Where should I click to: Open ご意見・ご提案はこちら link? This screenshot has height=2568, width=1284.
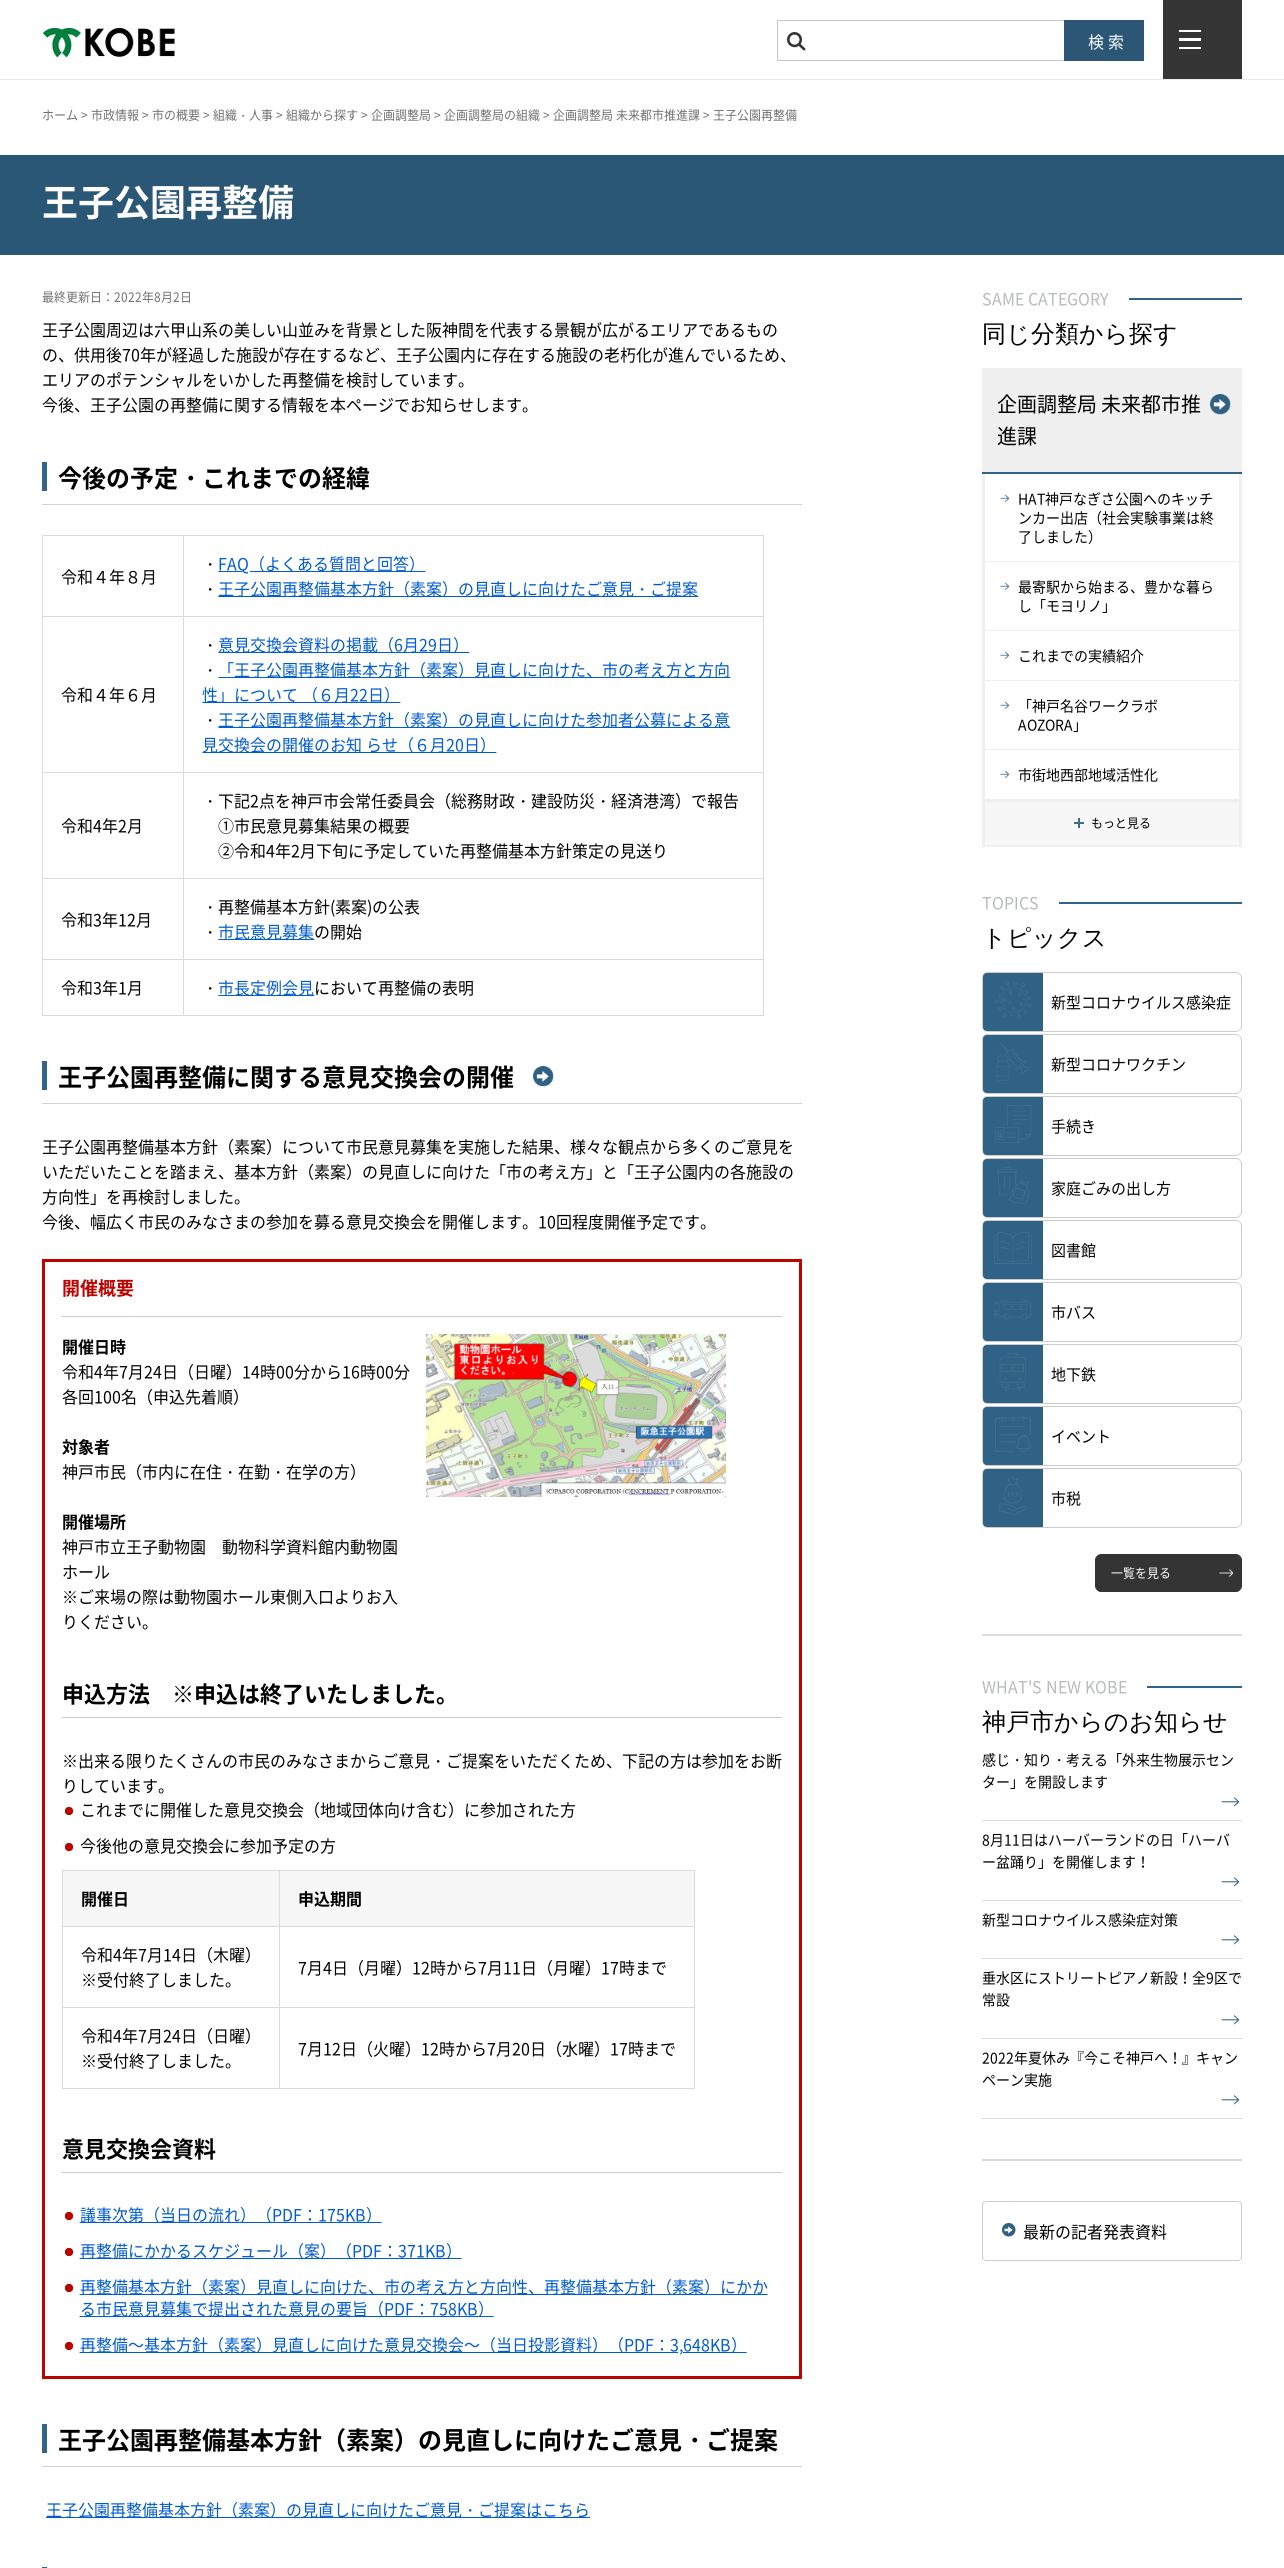[318, 2510]
